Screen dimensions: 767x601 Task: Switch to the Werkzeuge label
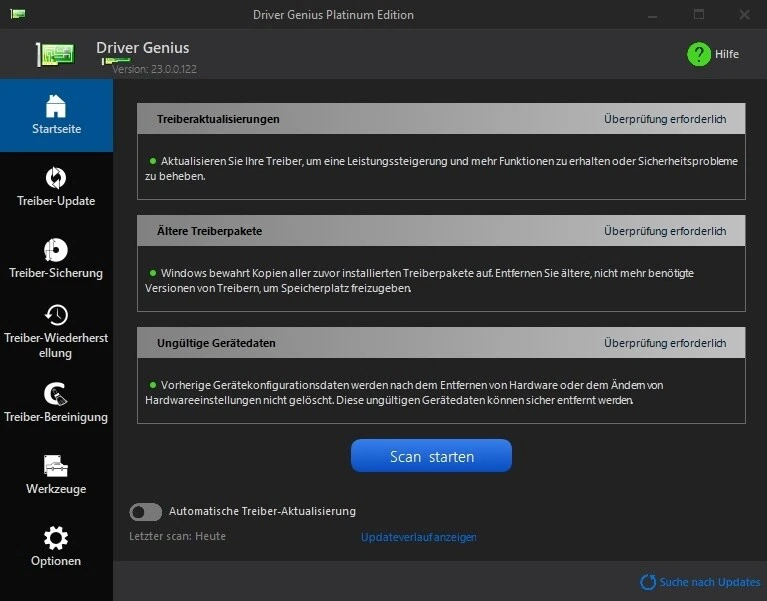(x=56, y=489)
